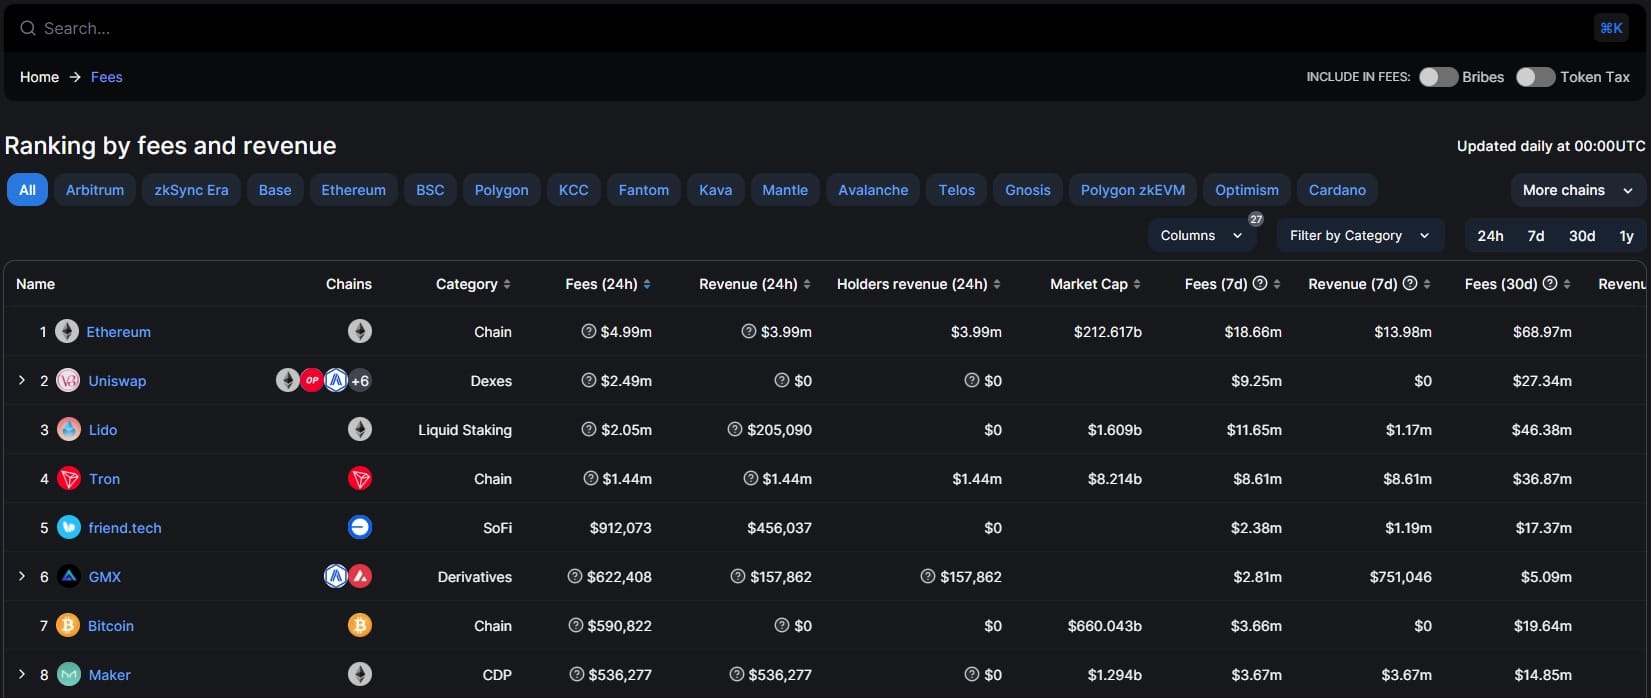The height and width of the screenshot is (698, 1651).
Task: Click Avalanche chain icon in GMX row
Action: coord(360,576)
